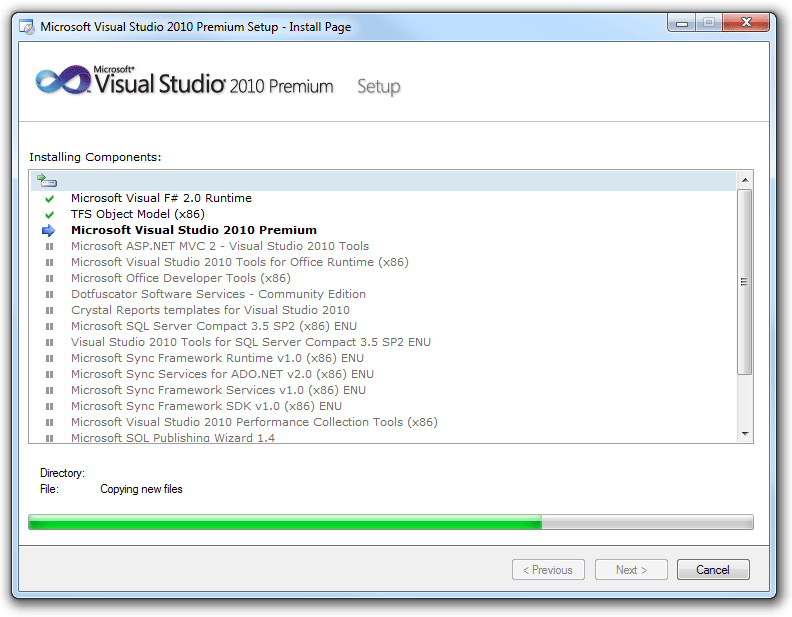
Task: Click the pending icon beside Sync Framework SDK v1.0
Action: [x=50, y=406]
